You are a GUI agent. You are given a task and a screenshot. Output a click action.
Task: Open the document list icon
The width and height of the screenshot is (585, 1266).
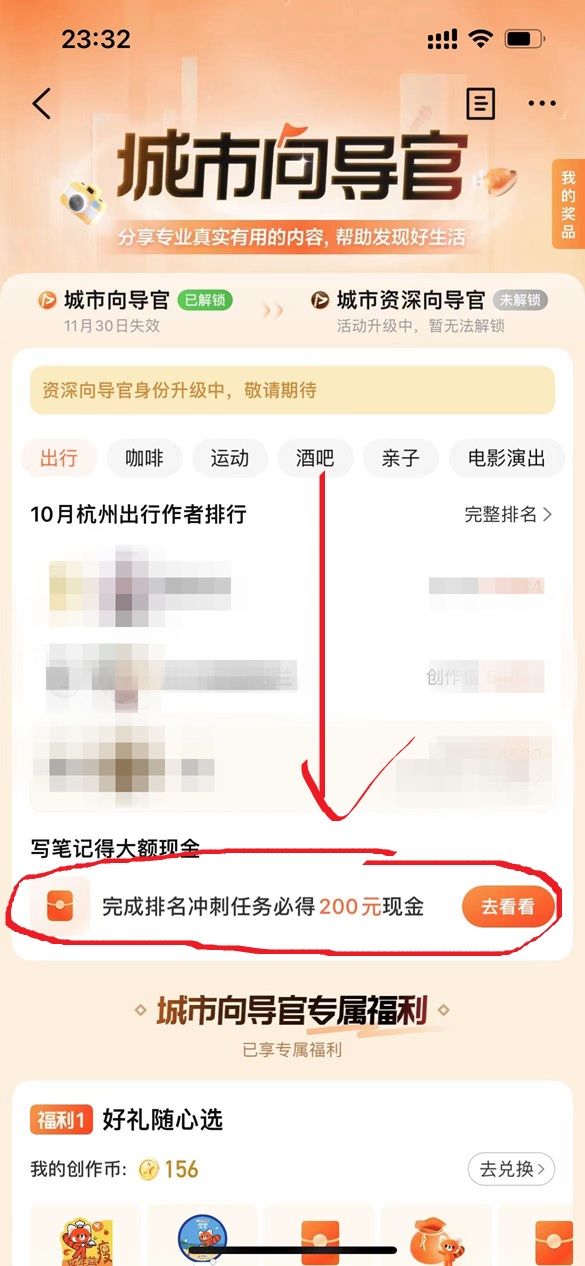coord(480,103)
